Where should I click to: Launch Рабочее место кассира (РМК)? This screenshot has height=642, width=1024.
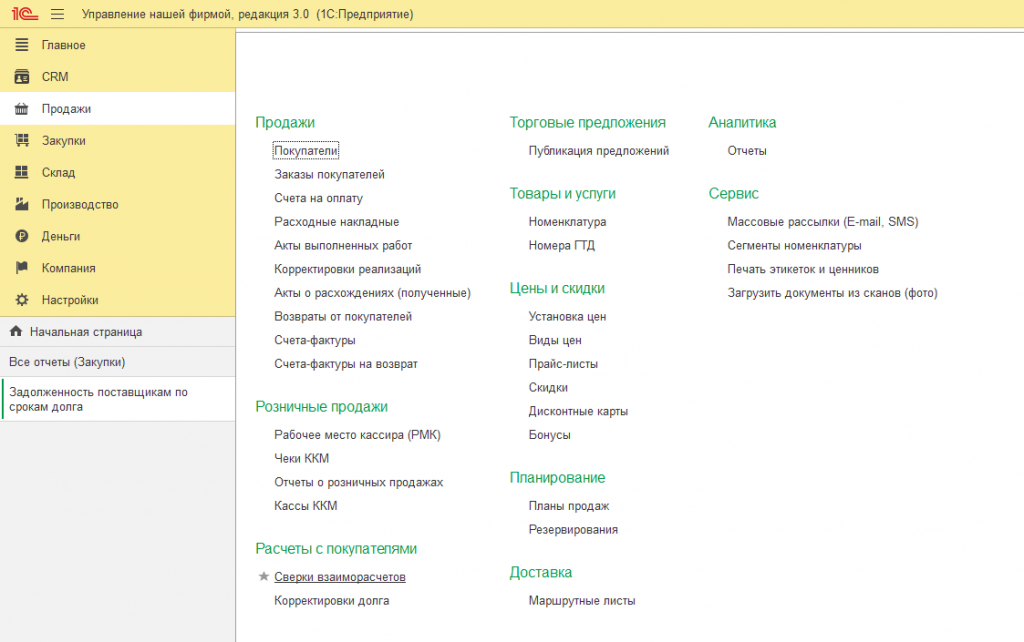pyautogui.click(x=357, y=435)
